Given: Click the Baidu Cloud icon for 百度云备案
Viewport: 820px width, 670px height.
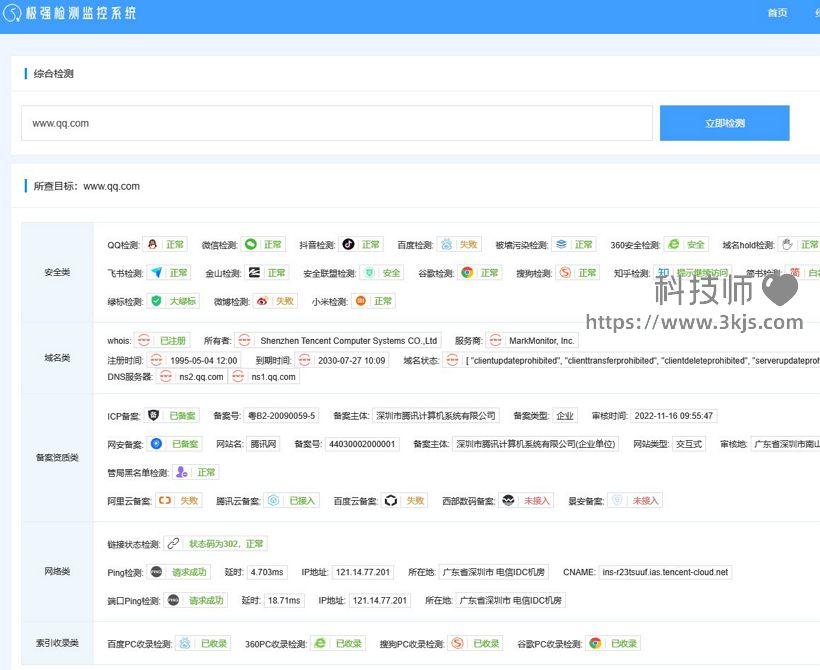Looking at the screenshot, I should point(391,500).
